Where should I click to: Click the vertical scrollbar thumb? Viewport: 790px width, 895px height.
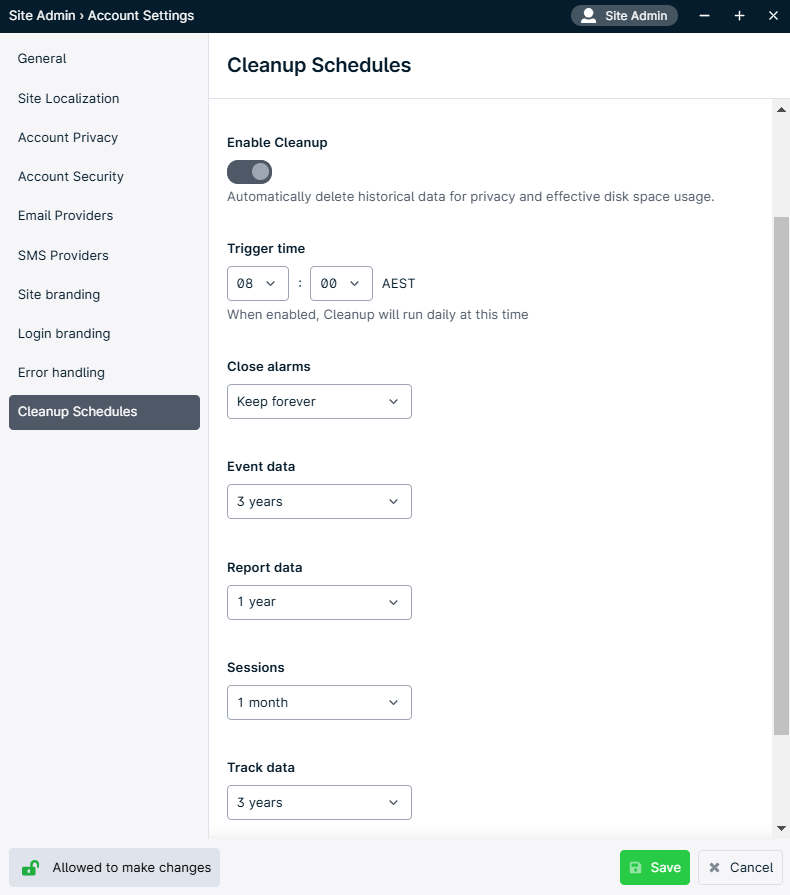pos(781,475)
